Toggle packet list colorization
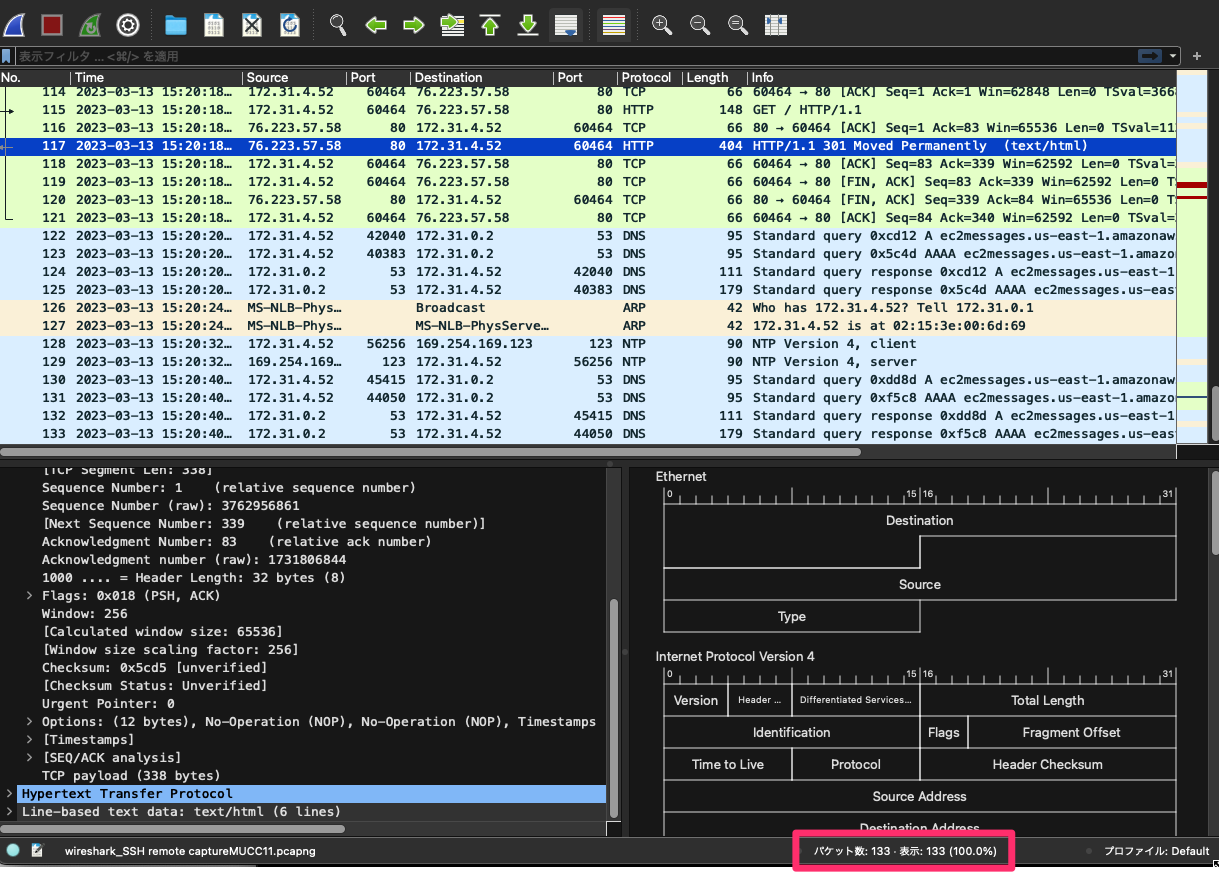Image resolution: width=1219 pixels, height=872 pixels. point(614,25)
